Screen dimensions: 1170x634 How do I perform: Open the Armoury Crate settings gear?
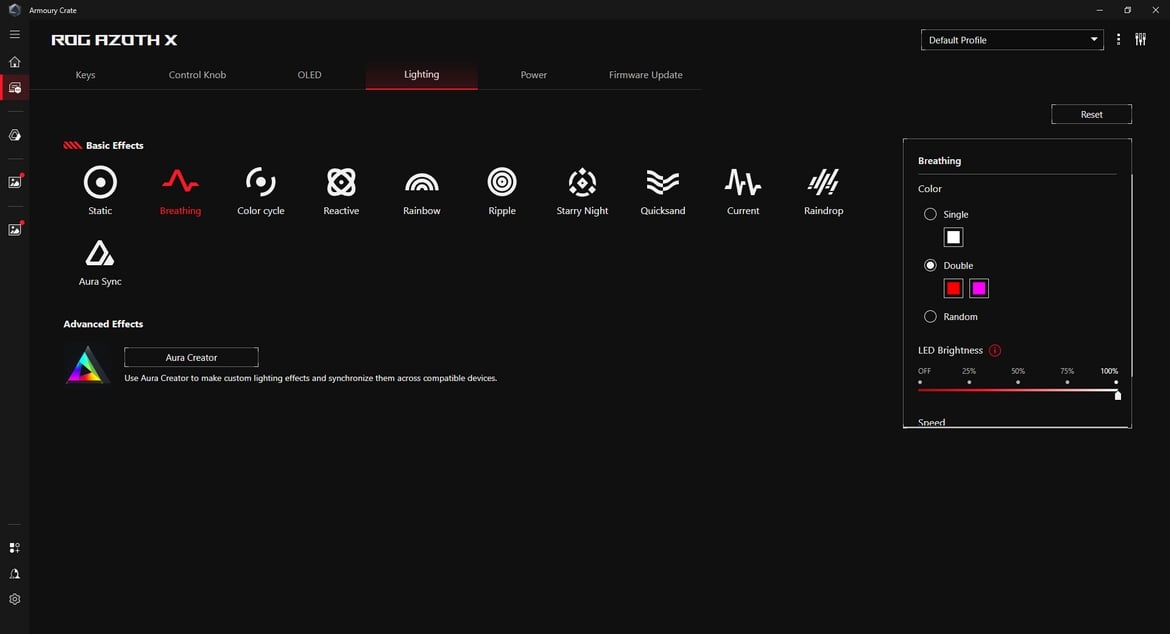pos(14,599)
